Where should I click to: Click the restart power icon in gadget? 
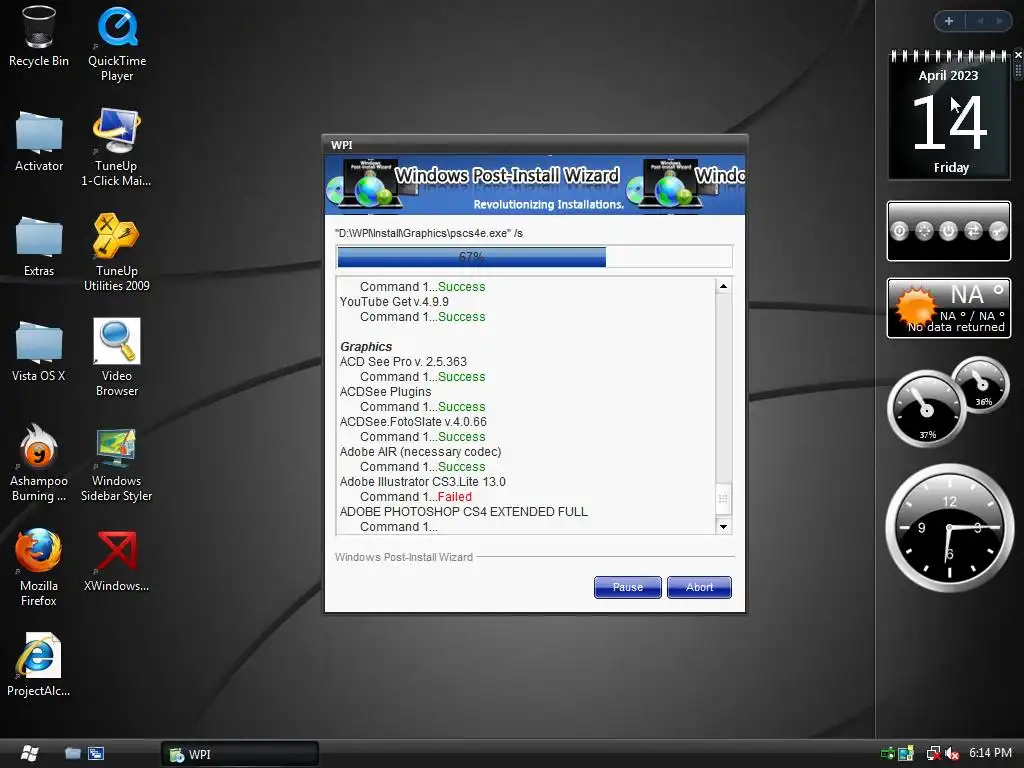(x=948, y=231)
